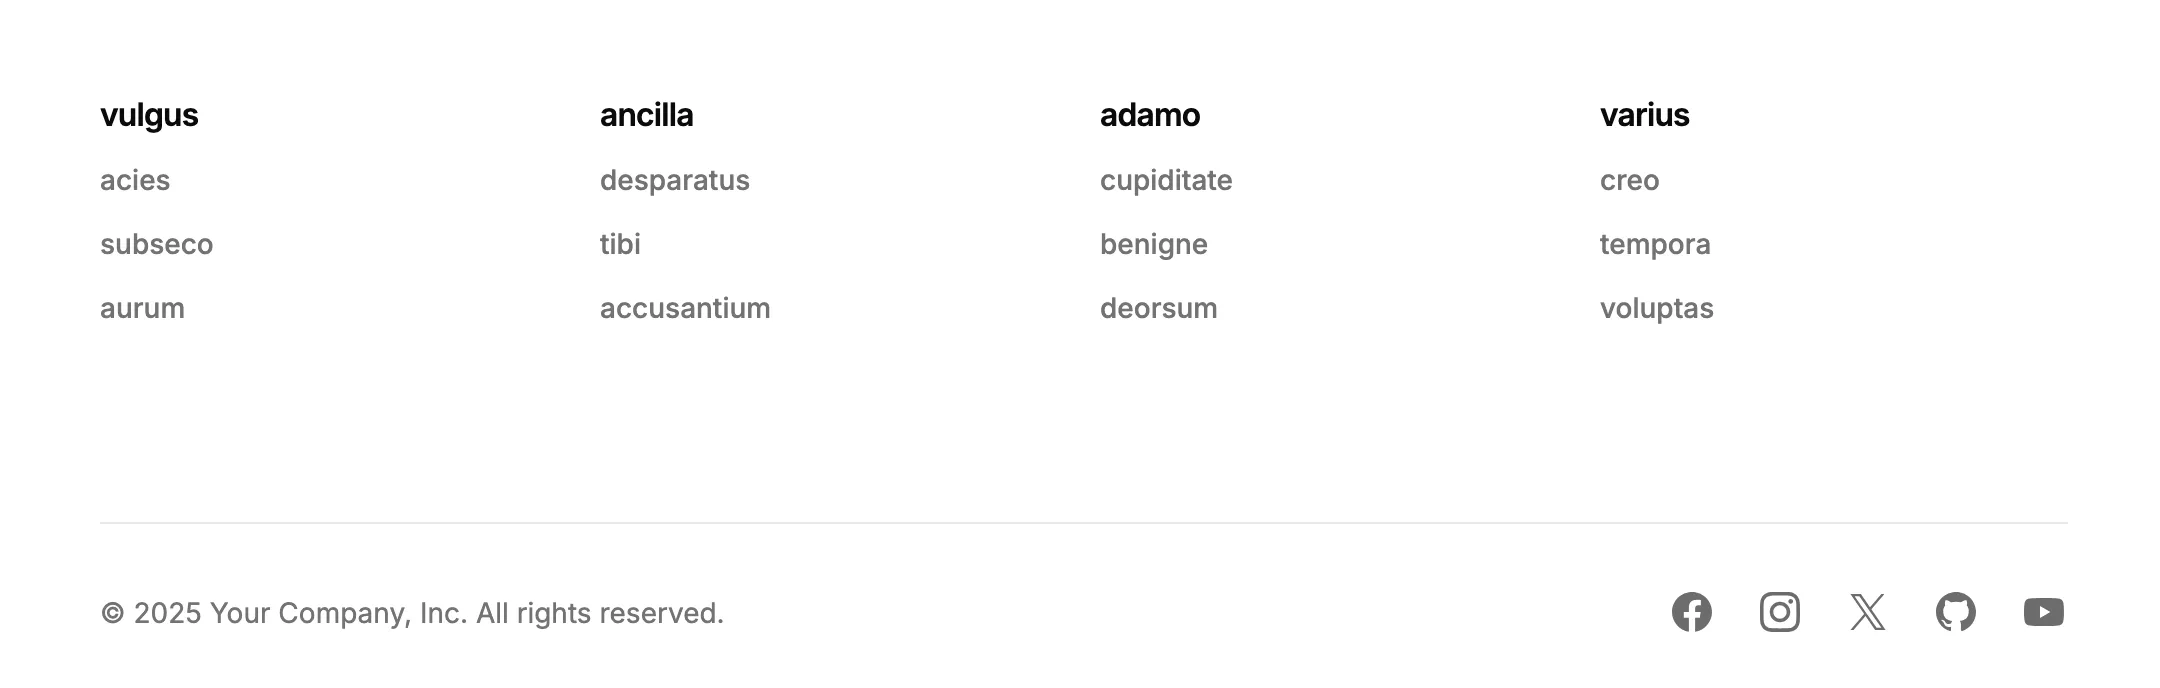Image resolution: width=2160 pixels, height=688 pixels.
Task: Click the benigne link
Action: (x=1154, y=244)
